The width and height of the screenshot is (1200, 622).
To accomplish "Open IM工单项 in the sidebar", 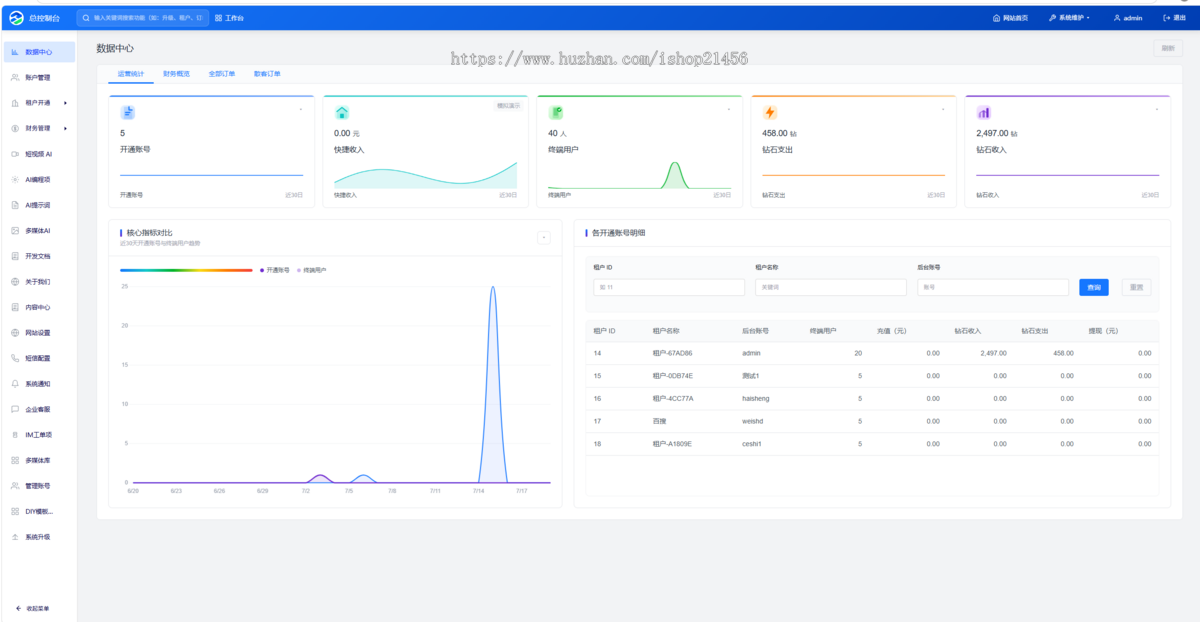I will (x=38, y=435).
